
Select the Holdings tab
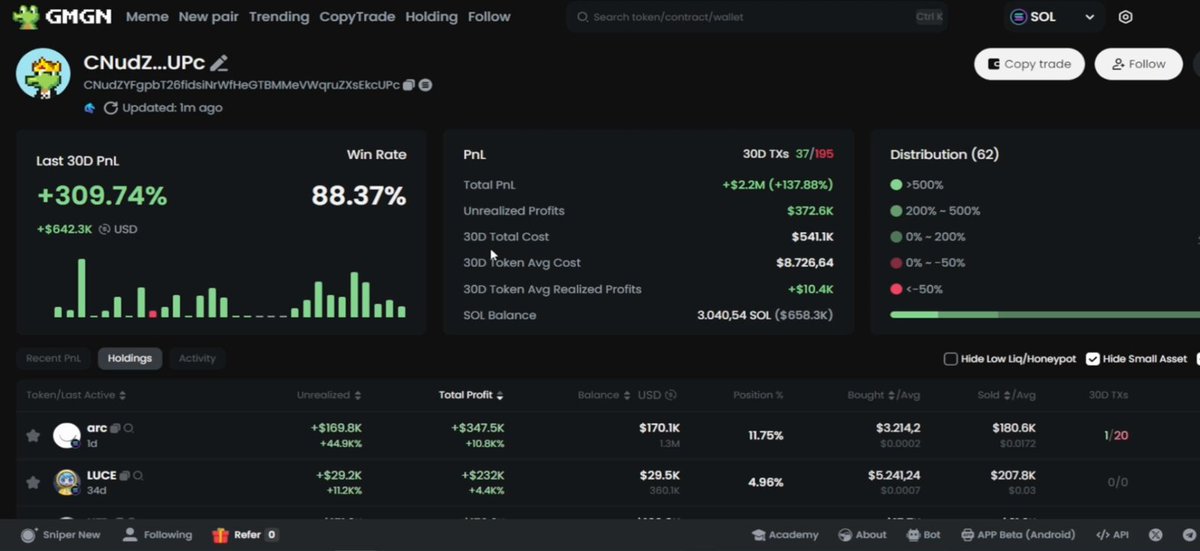coord(130,358)
